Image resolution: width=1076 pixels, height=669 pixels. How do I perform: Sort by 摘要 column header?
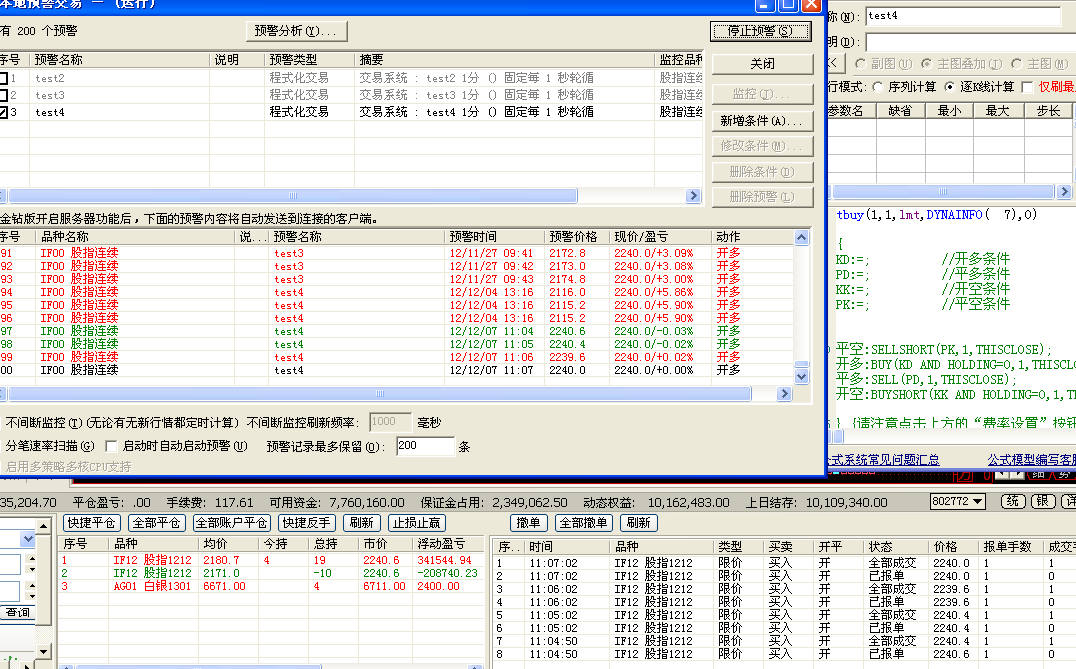point(504,60)
